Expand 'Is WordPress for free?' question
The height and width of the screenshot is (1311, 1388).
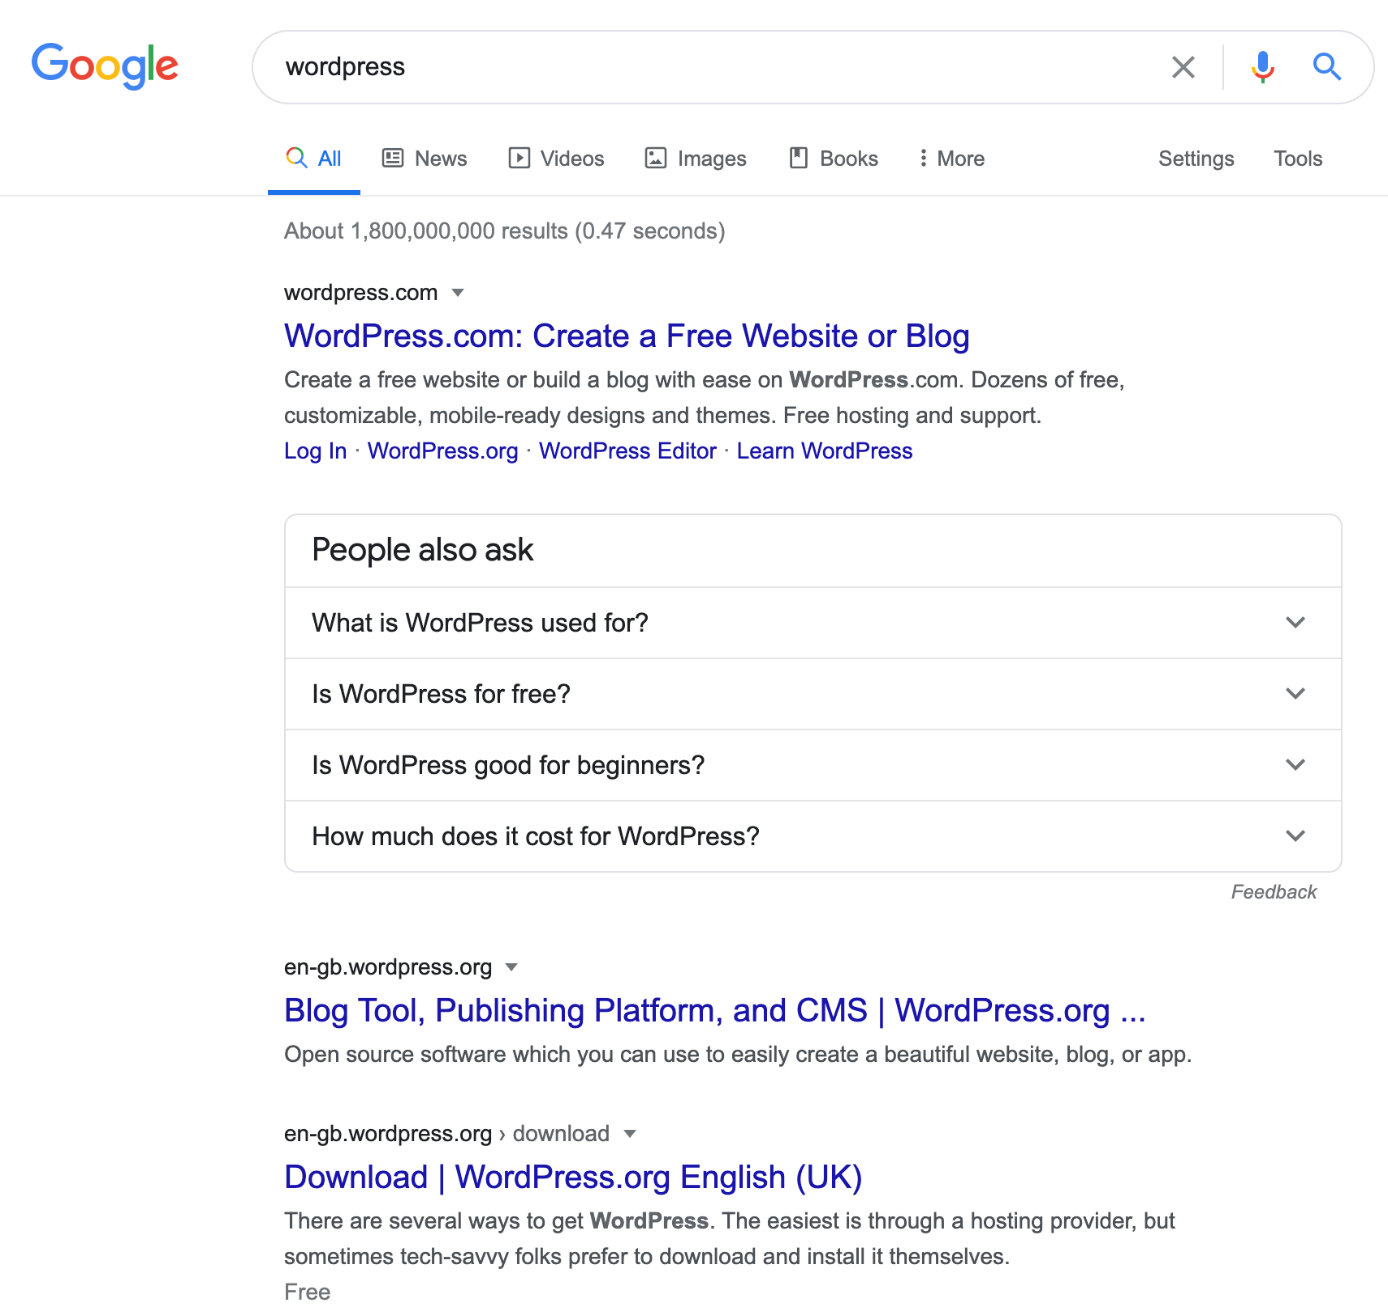coord(813,694)
